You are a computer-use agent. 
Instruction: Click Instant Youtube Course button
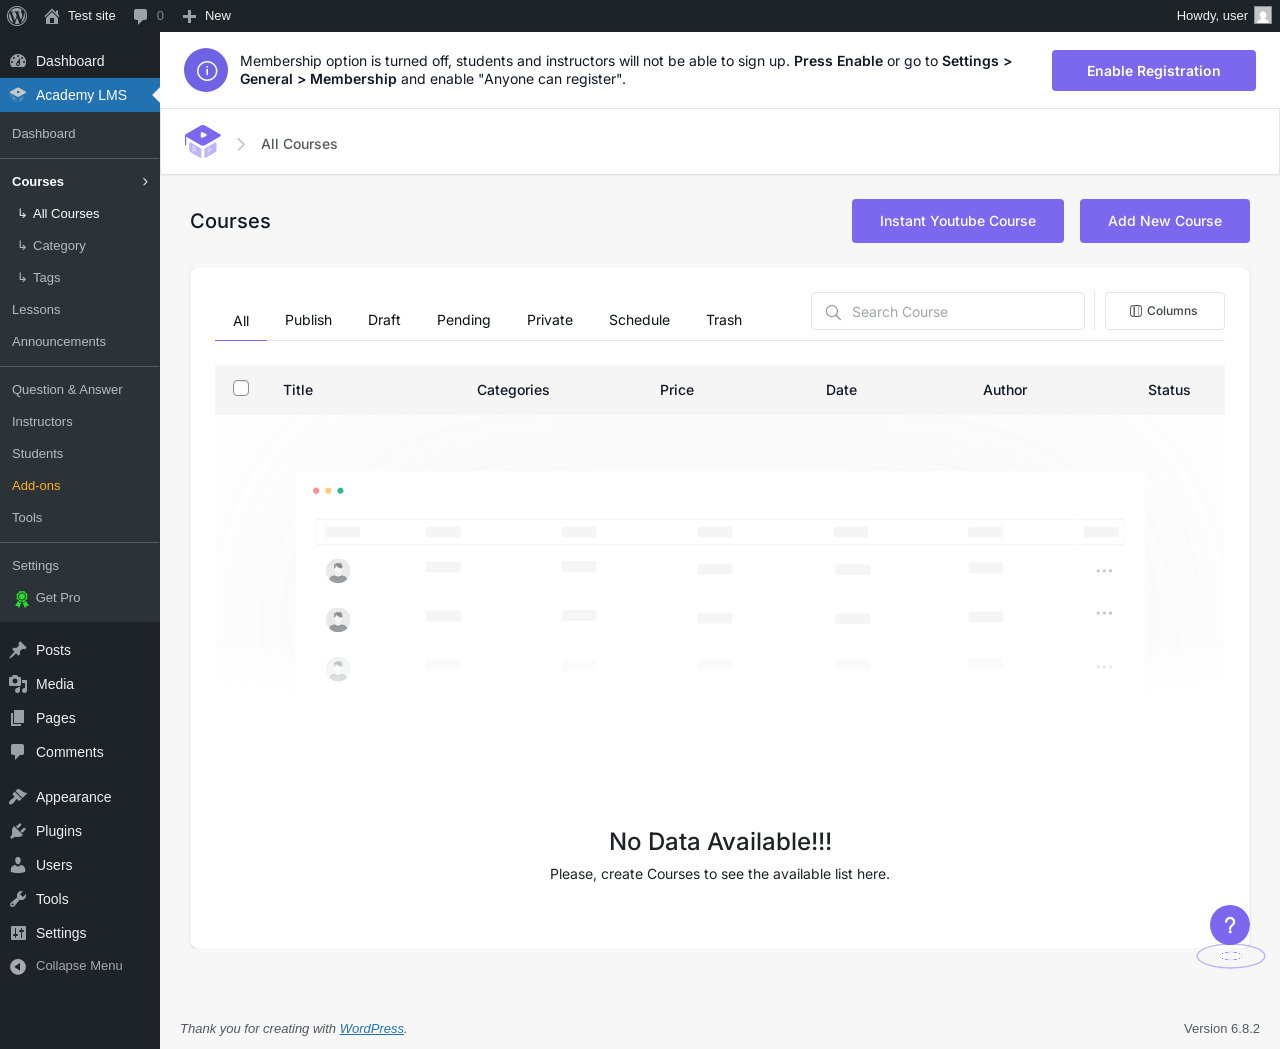click(x=958, y=221)
